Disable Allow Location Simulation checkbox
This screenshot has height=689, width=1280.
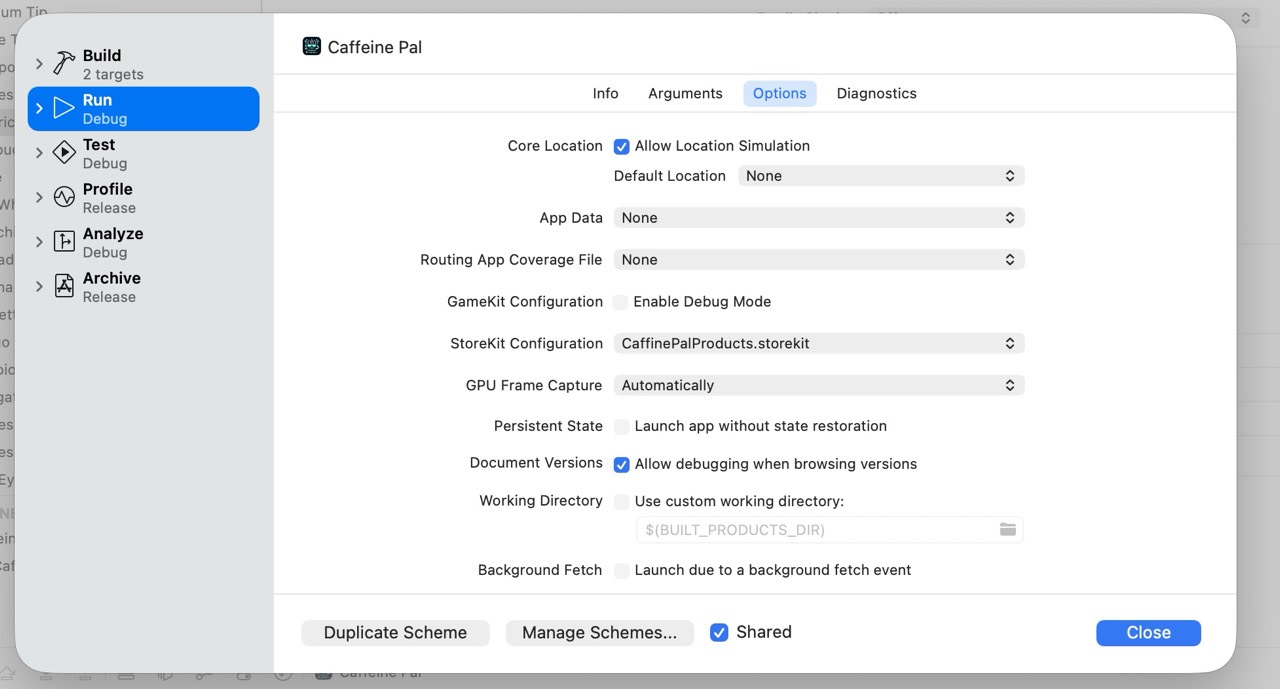click(622, 147)
